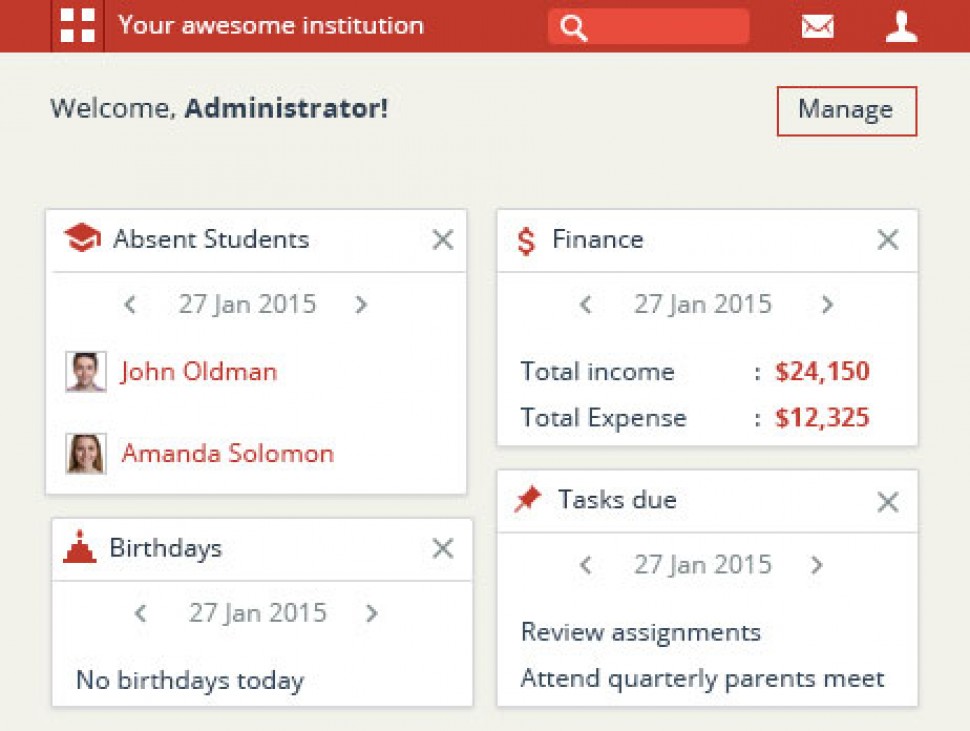Viewport: 970px width, 731px height.
Task: Go to previous date in Tasks due
Action: pyautogui.click(x=586, y=565)
